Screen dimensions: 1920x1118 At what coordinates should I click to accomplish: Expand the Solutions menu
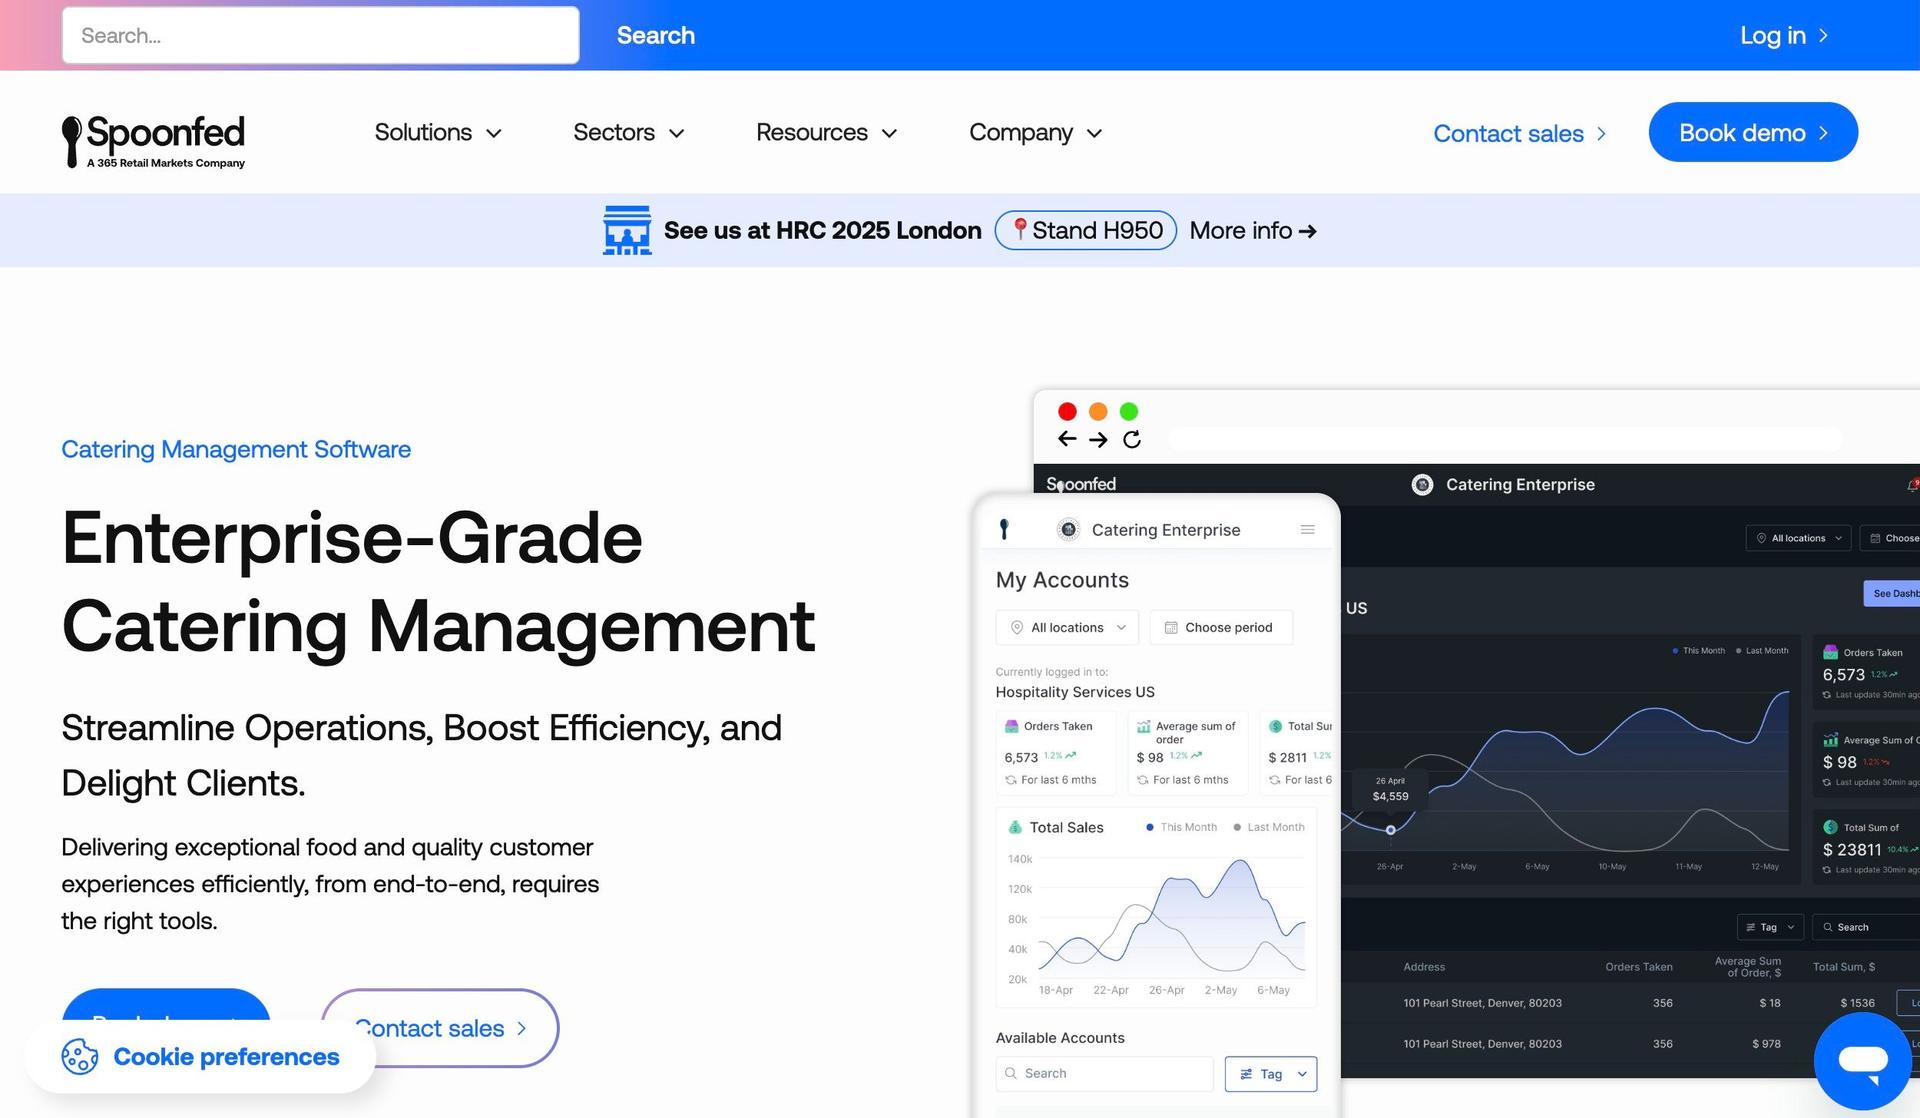[x=438, y=132]
